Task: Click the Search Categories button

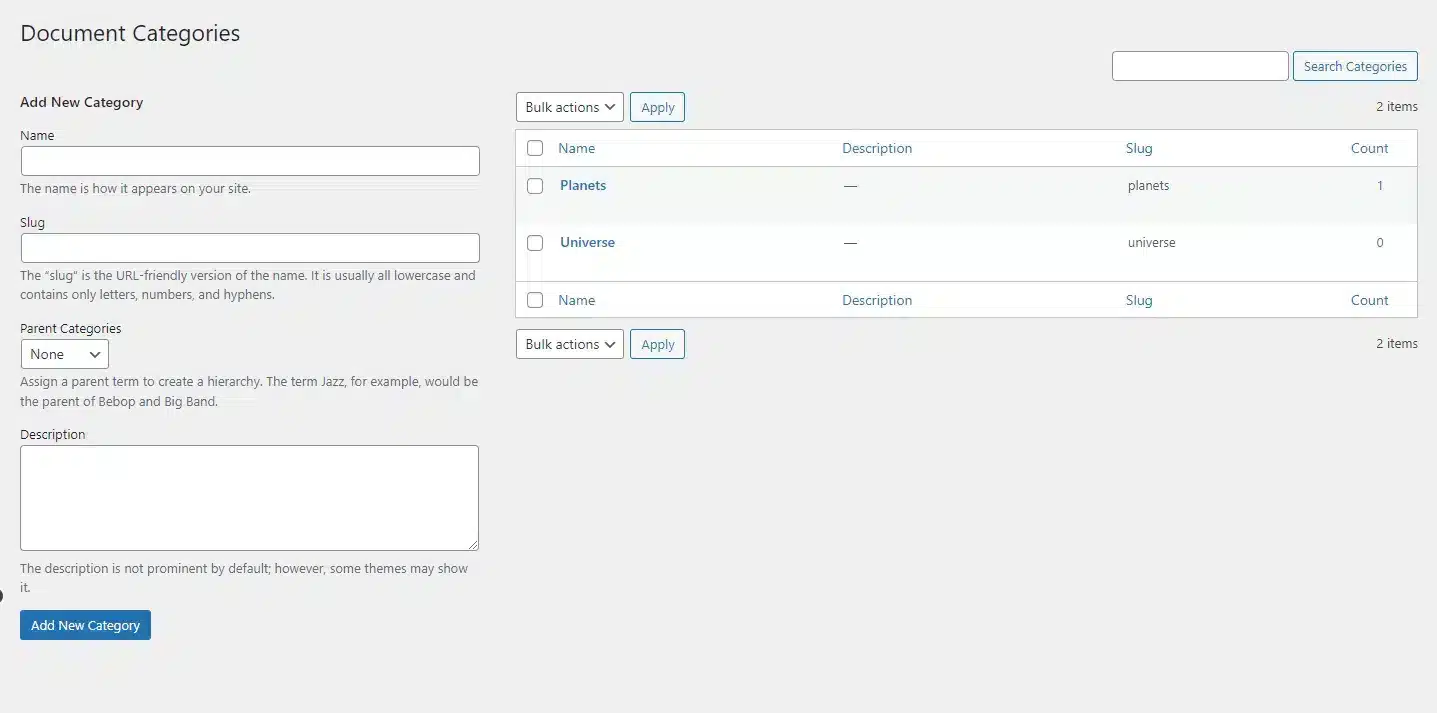Action: pyautogui.click(x=1354, y=66)
